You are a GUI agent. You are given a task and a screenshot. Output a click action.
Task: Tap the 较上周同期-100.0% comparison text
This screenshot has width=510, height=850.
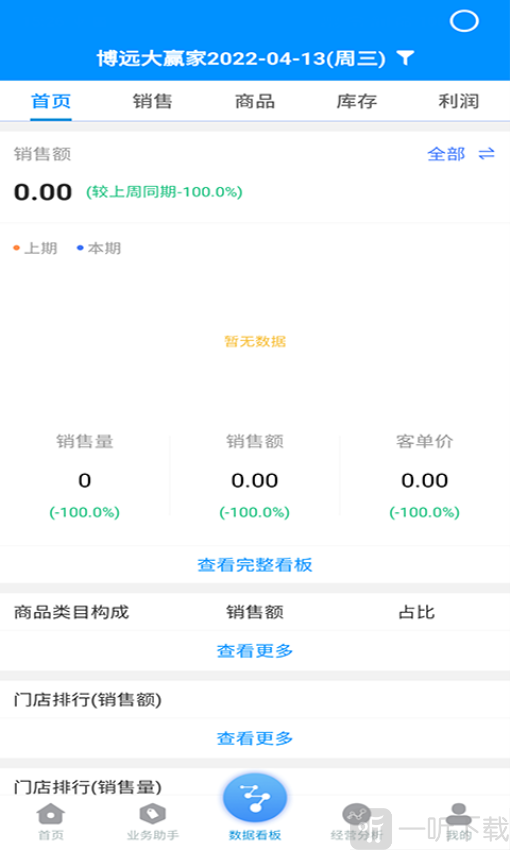[164, 192]
